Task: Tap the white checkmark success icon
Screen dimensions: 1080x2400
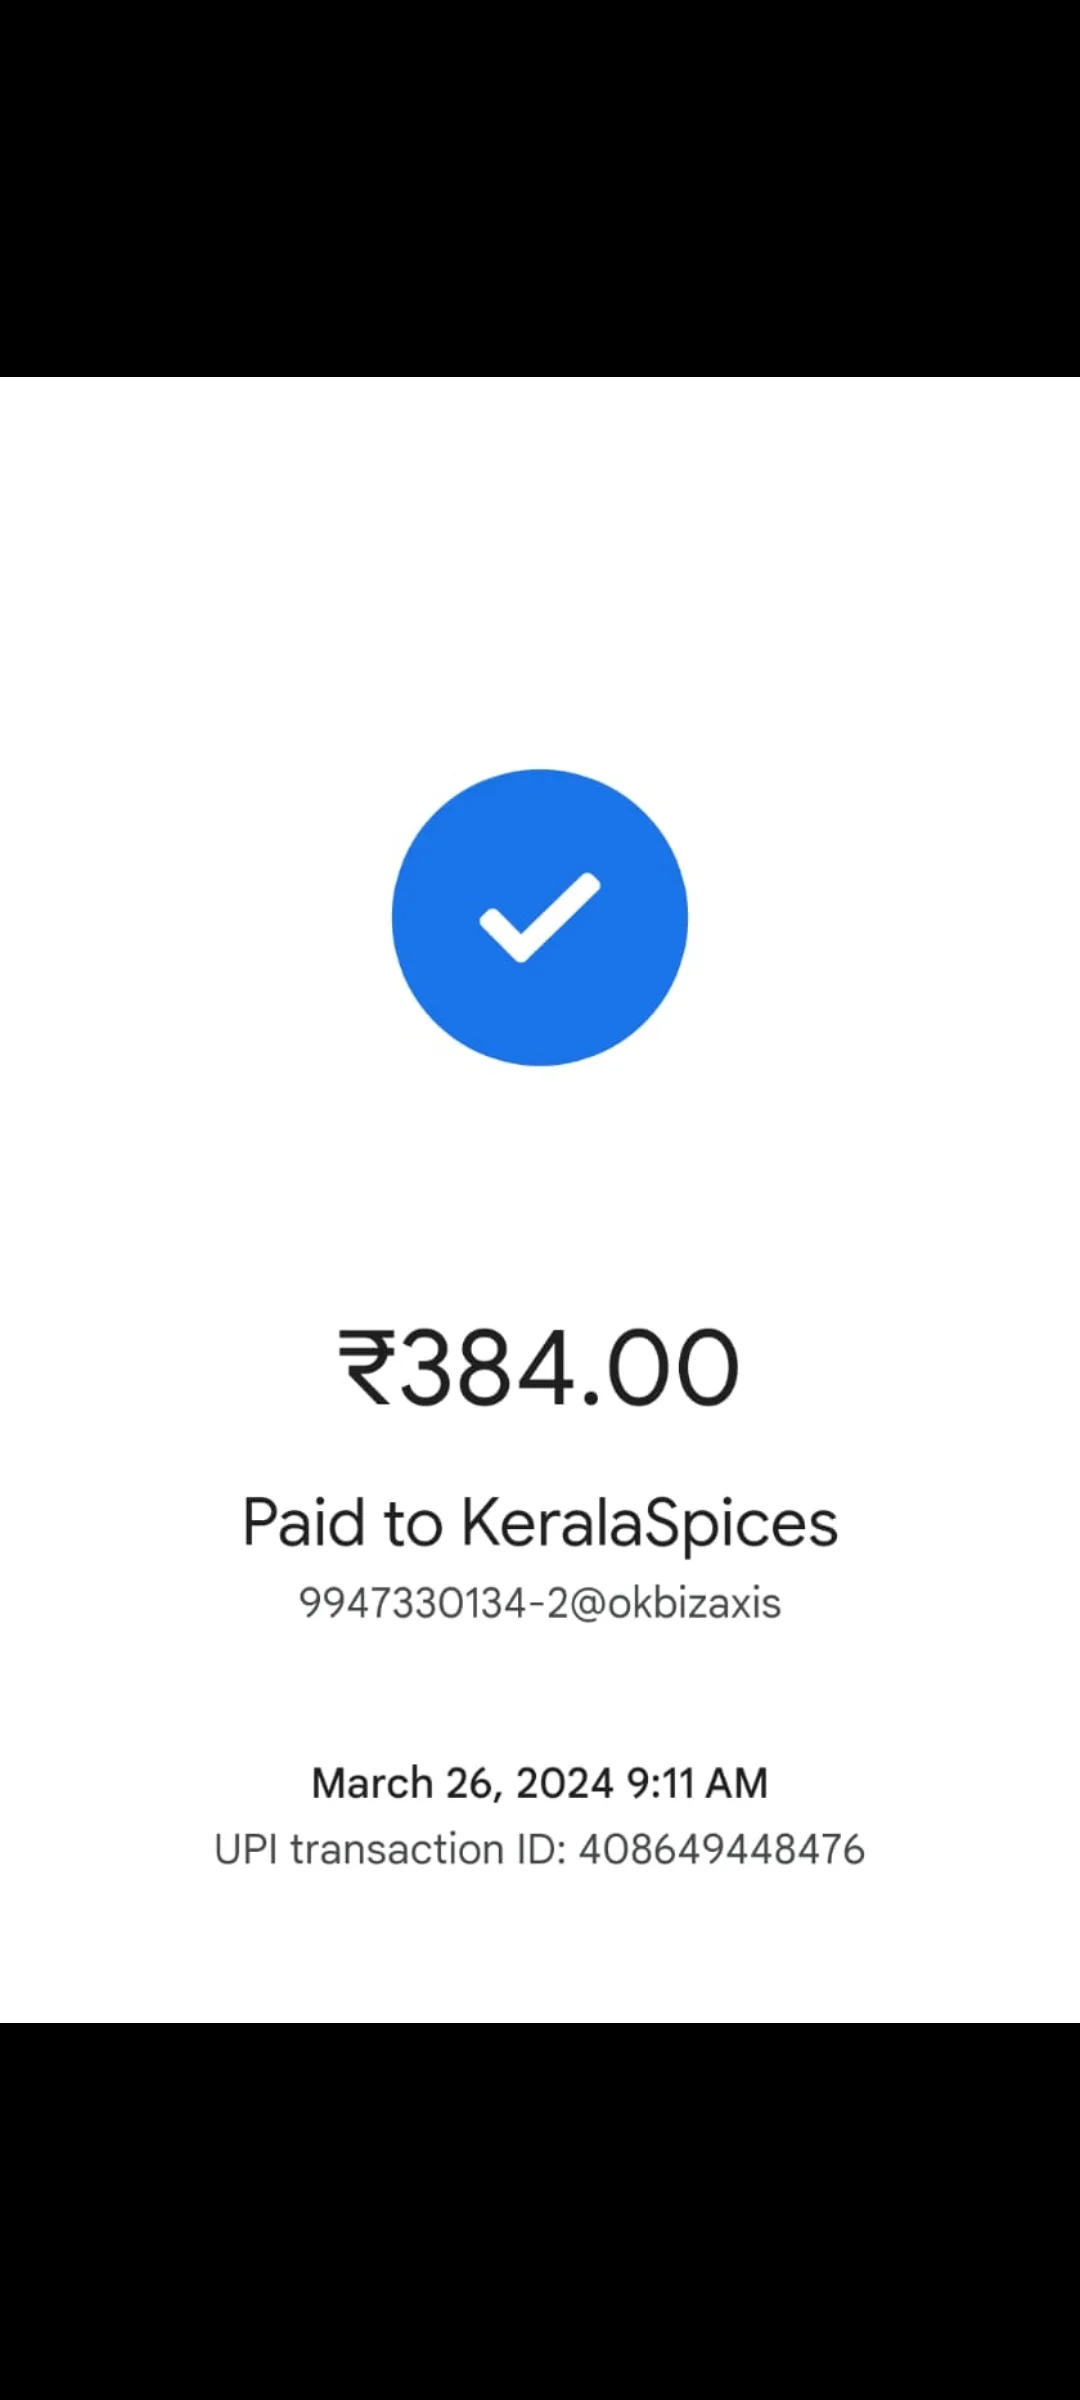Action: pyautogui.click(x=540, y=917)
